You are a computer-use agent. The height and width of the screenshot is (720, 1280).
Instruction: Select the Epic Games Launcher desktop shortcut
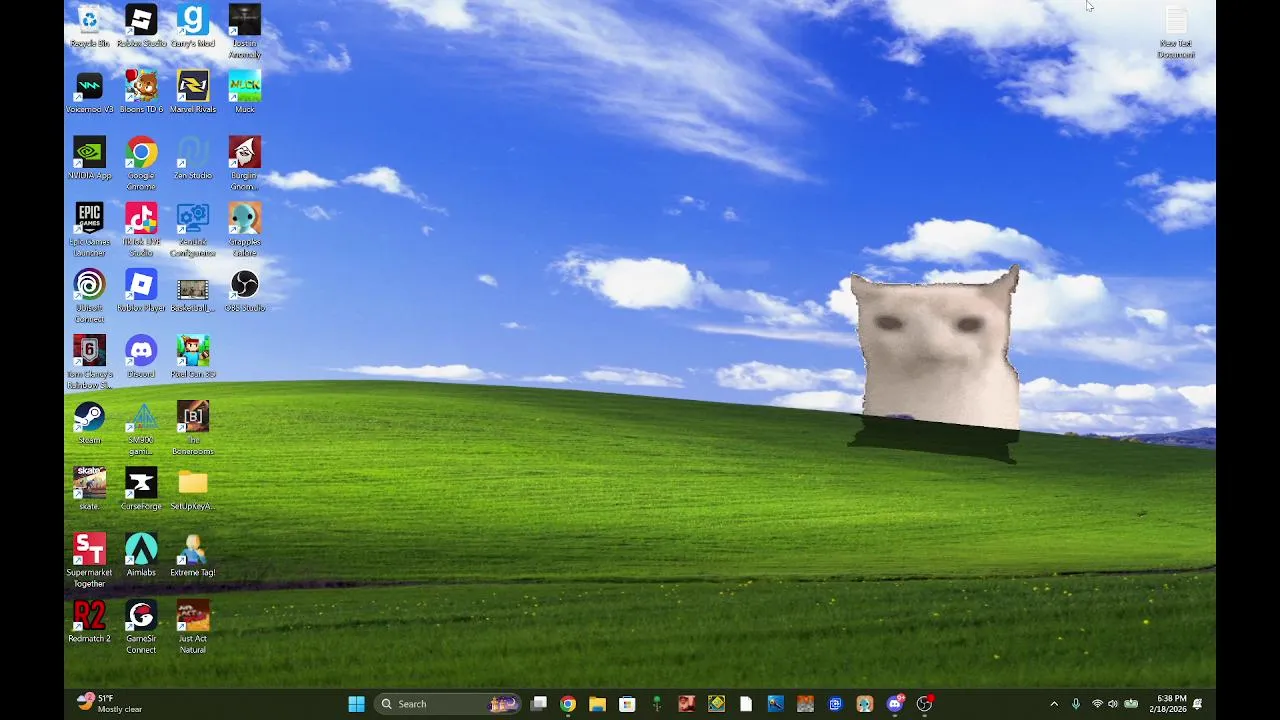(x=89, y=231)
